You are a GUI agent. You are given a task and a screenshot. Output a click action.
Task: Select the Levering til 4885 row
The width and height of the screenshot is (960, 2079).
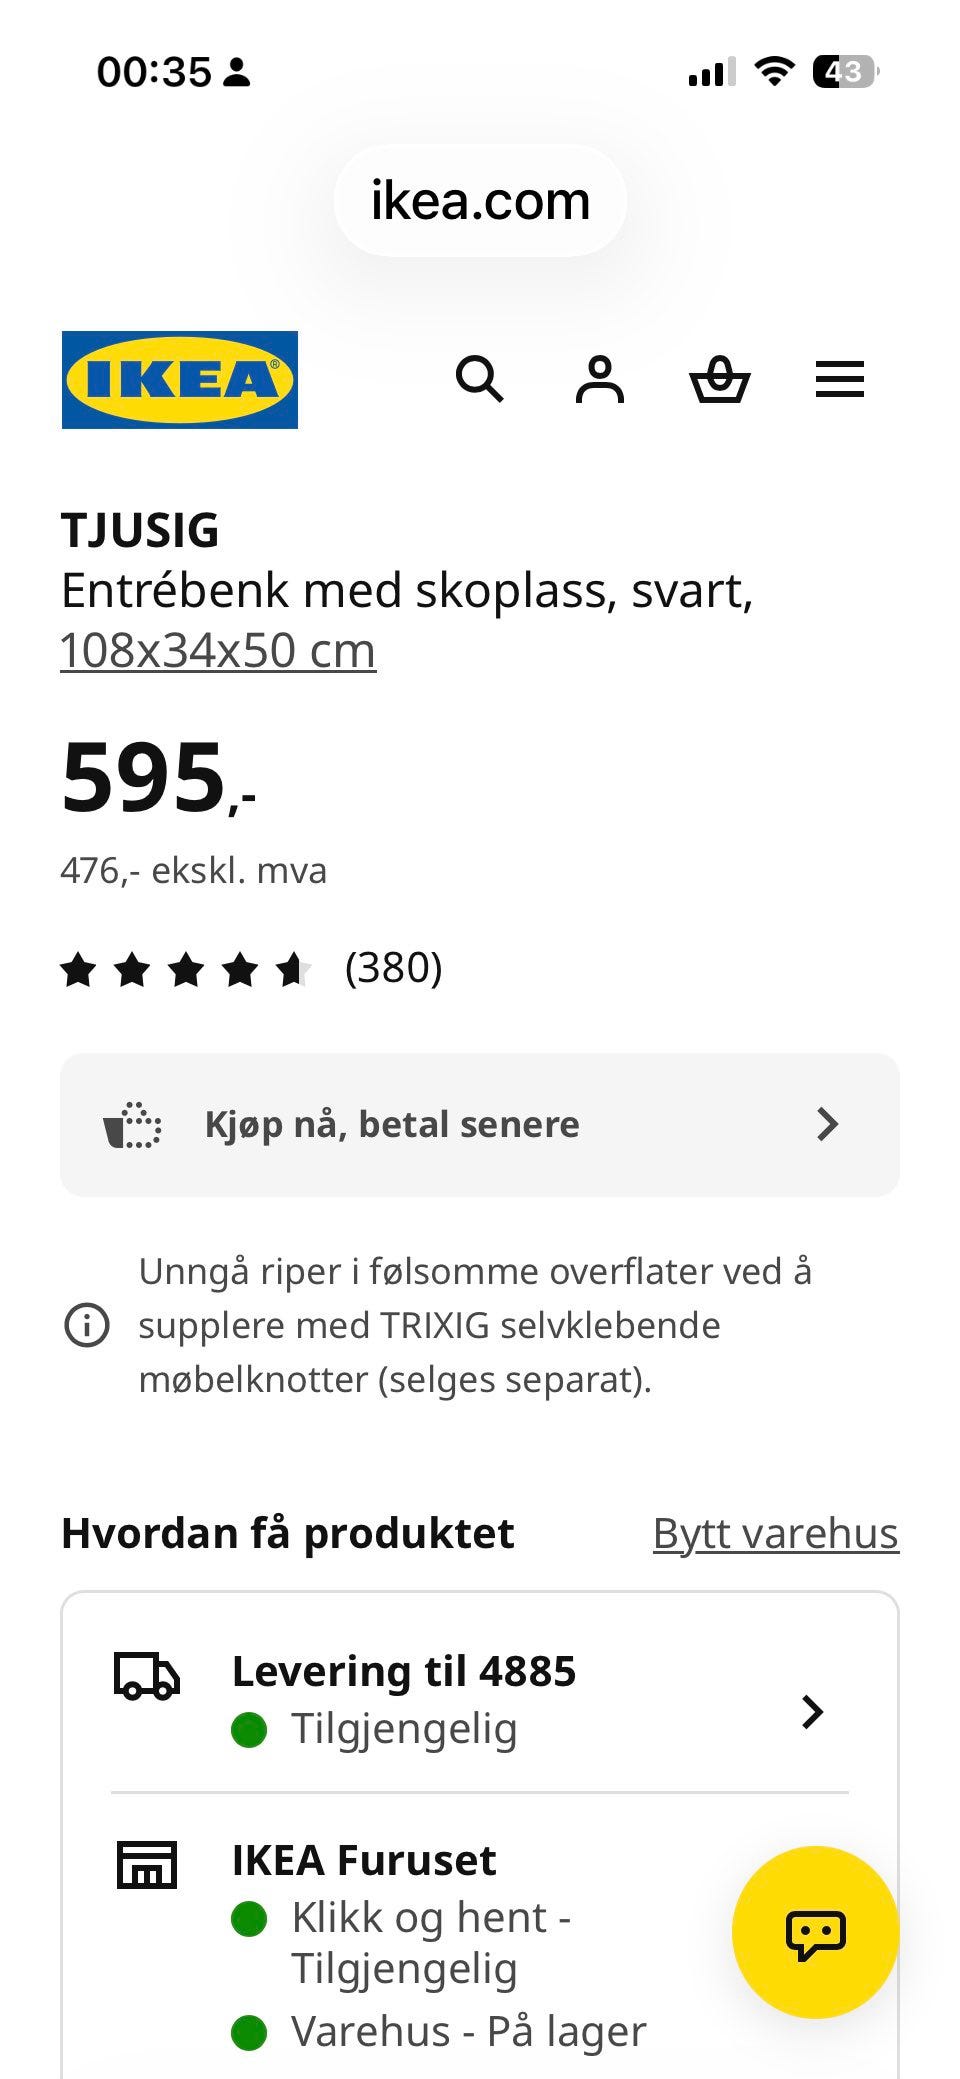click(480, 1700)
